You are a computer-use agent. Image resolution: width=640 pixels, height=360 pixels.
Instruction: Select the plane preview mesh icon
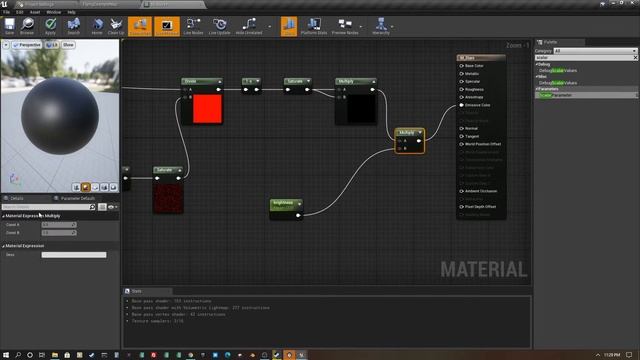pos(95,187)
